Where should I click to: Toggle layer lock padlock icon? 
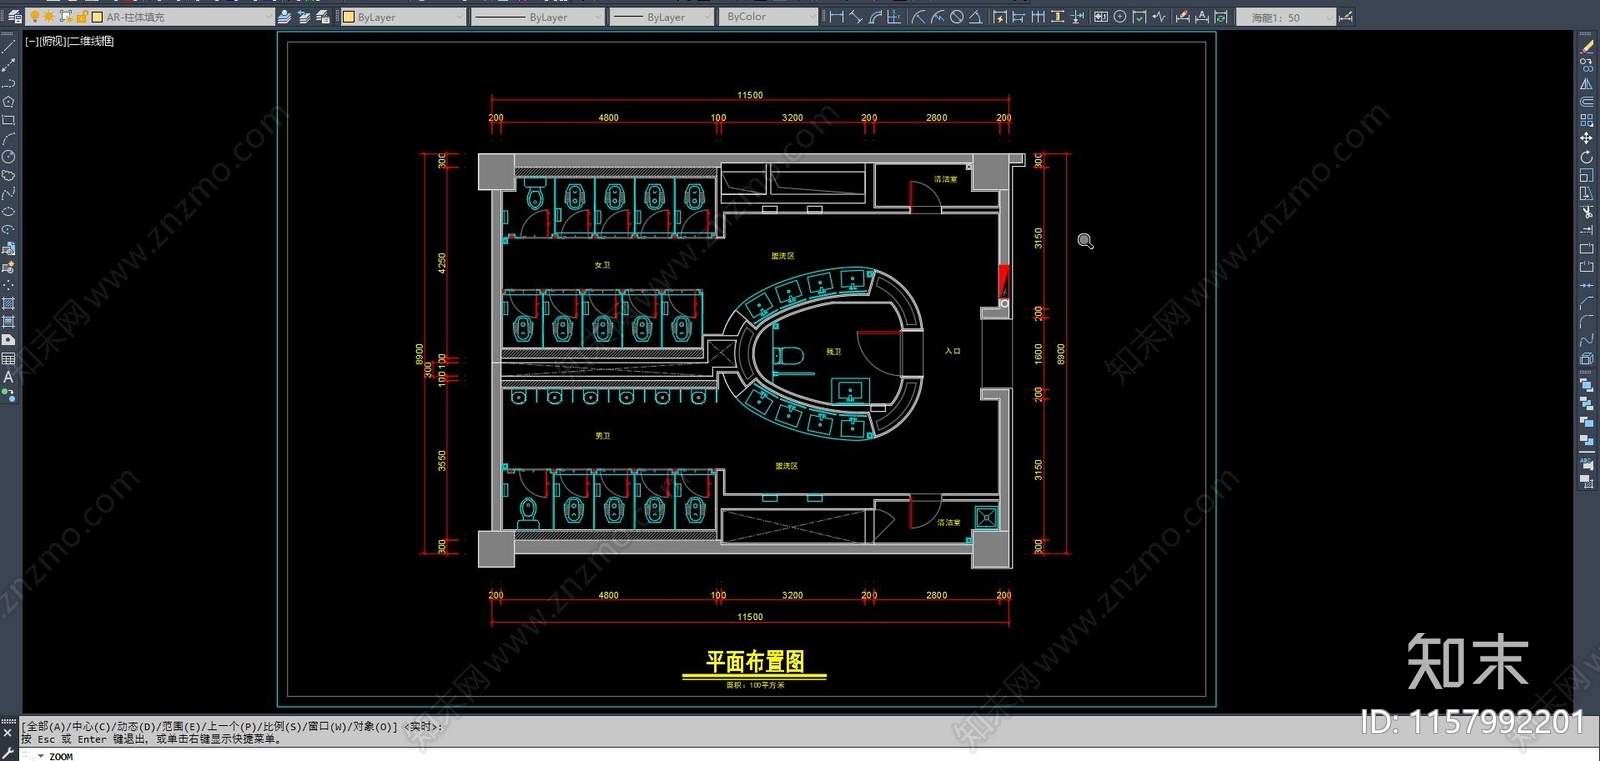pyautogui.click(x=82, y=17)
